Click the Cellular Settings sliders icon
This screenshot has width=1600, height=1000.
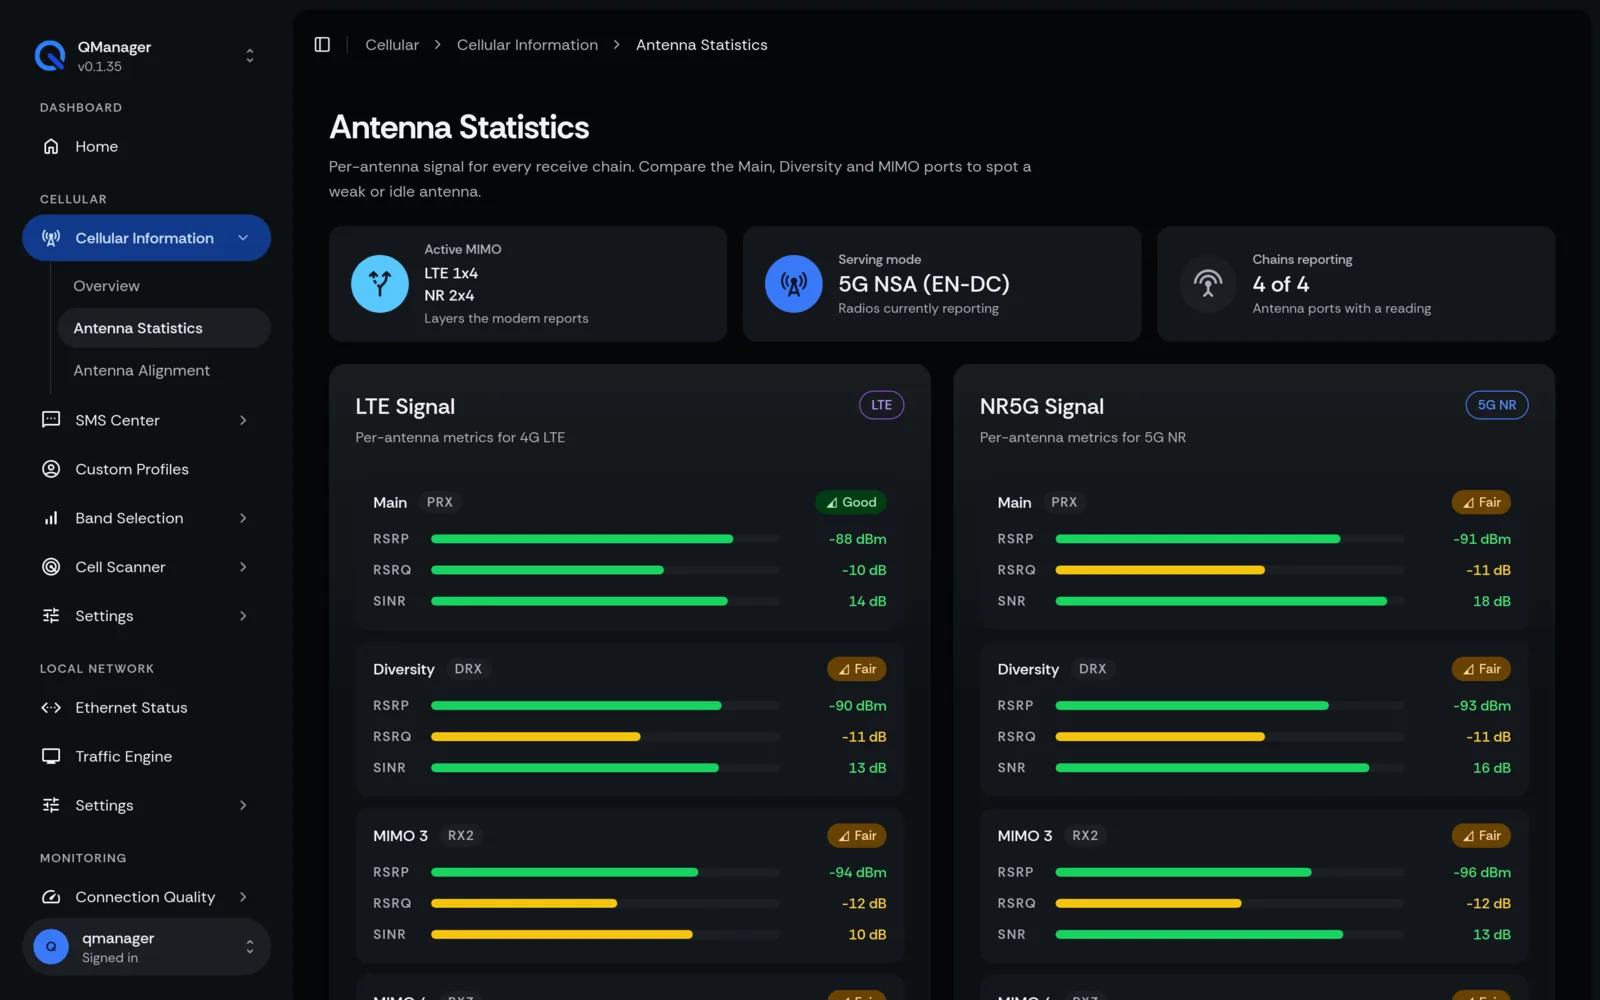(x=51, y=616)
